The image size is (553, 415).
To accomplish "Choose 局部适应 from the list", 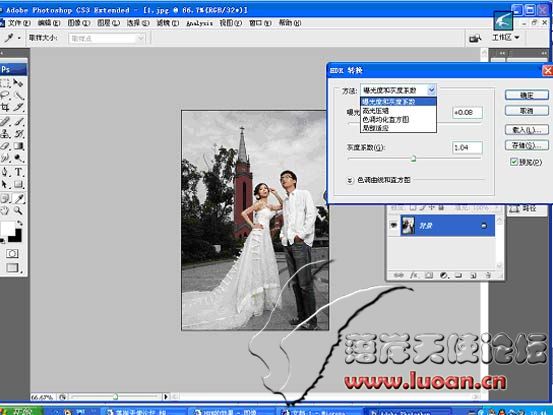I will click(x=398, y=128).
